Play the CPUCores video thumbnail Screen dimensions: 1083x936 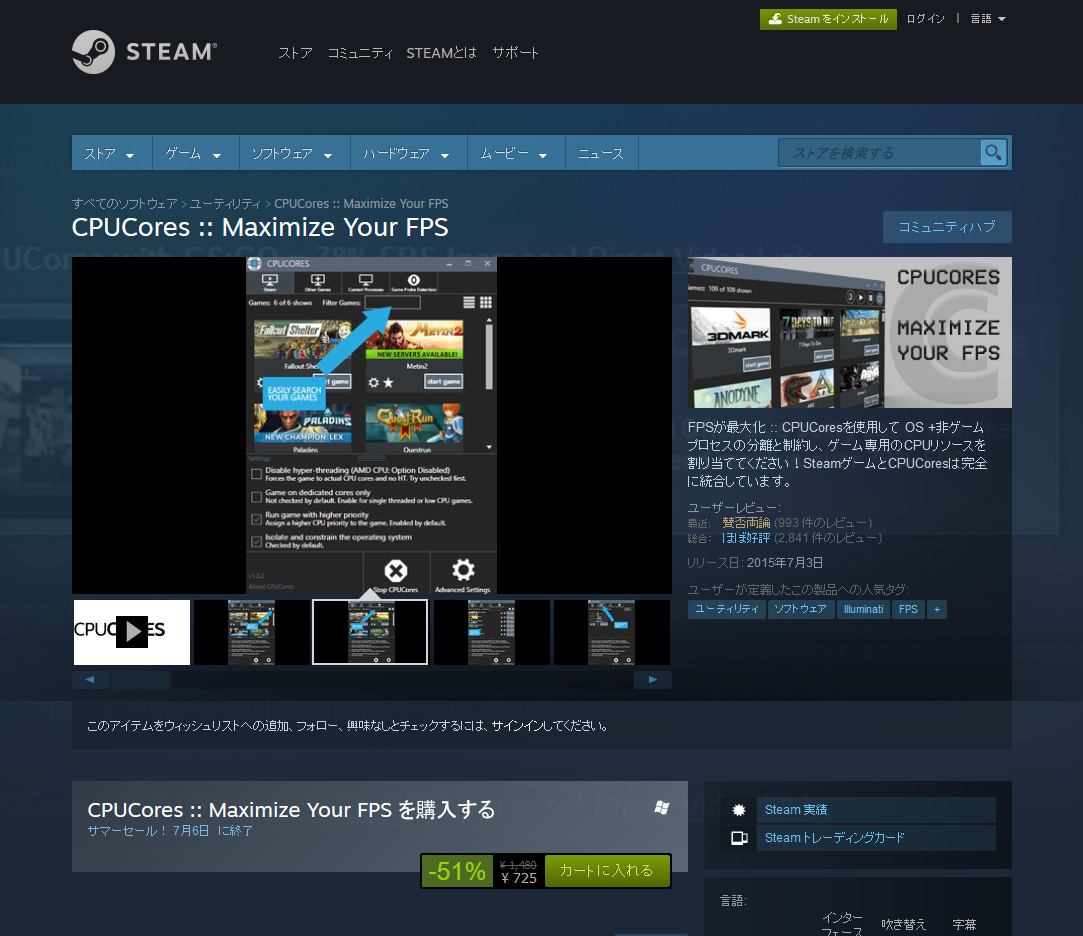pyautogui.click(x=131, y=631)
